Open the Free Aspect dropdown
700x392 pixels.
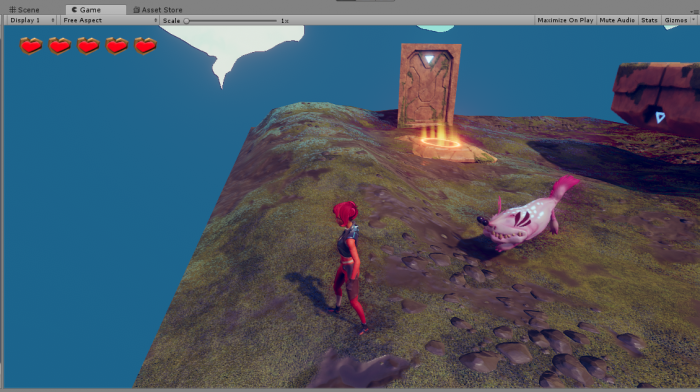(110, 20)
